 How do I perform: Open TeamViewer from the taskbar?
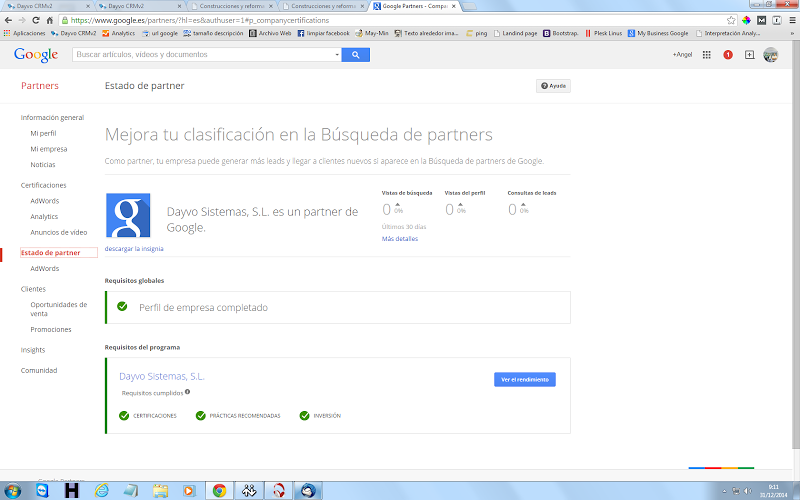point(42,491)
